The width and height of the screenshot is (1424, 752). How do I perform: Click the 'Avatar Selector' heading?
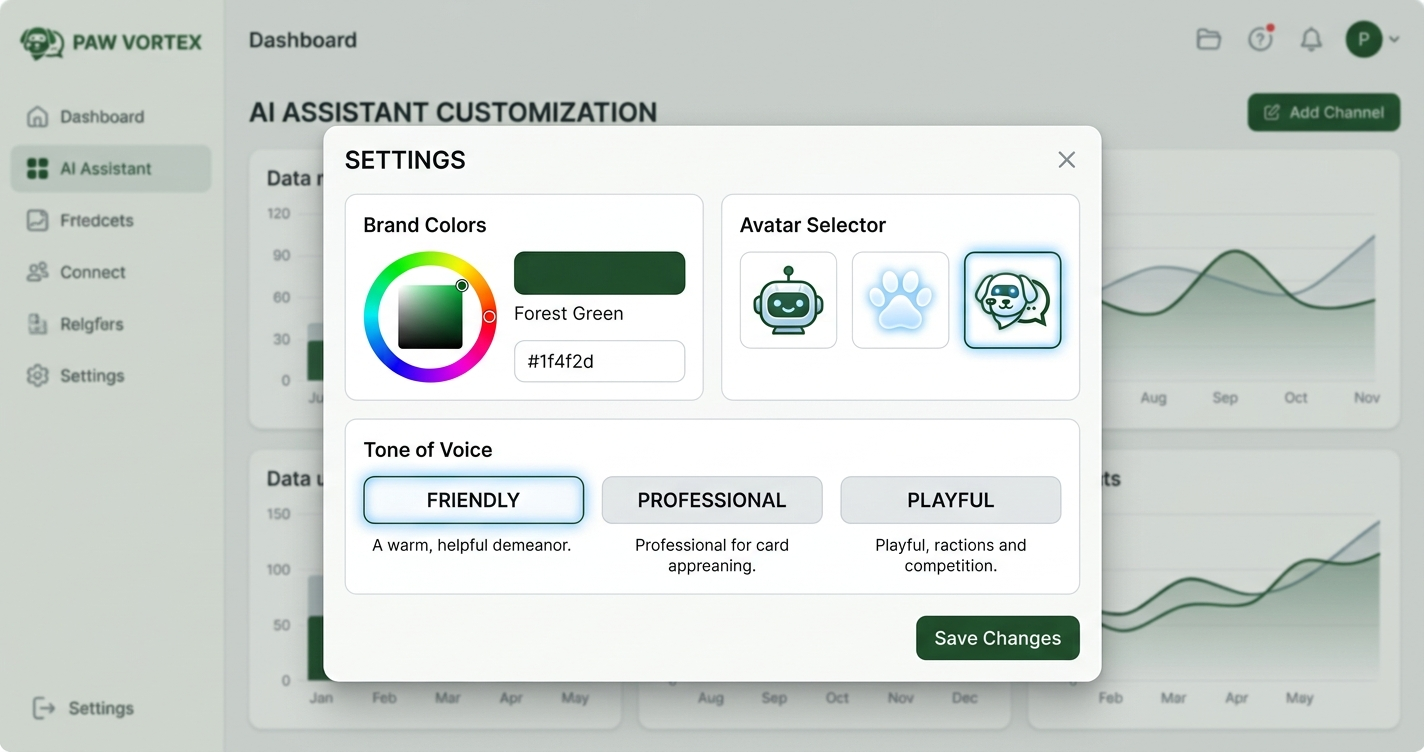pyautogui.click(x=813, y=225)
